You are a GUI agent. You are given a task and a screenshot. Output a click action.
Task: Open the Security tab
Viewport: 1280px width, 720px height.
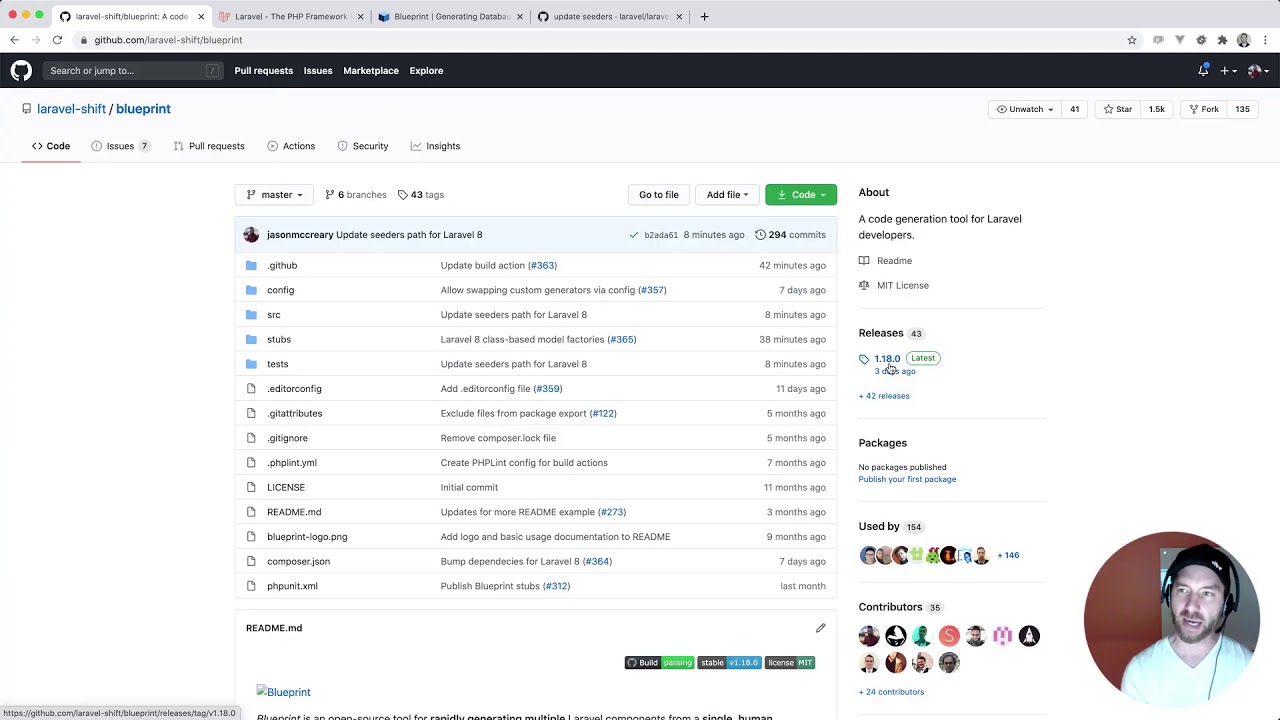click(363, 146)
